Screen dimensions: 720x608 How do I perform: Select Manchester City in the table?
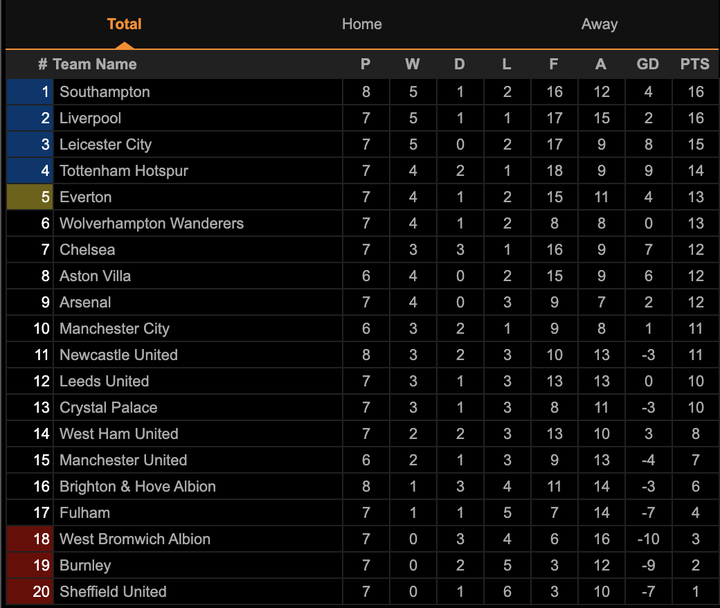114,329
